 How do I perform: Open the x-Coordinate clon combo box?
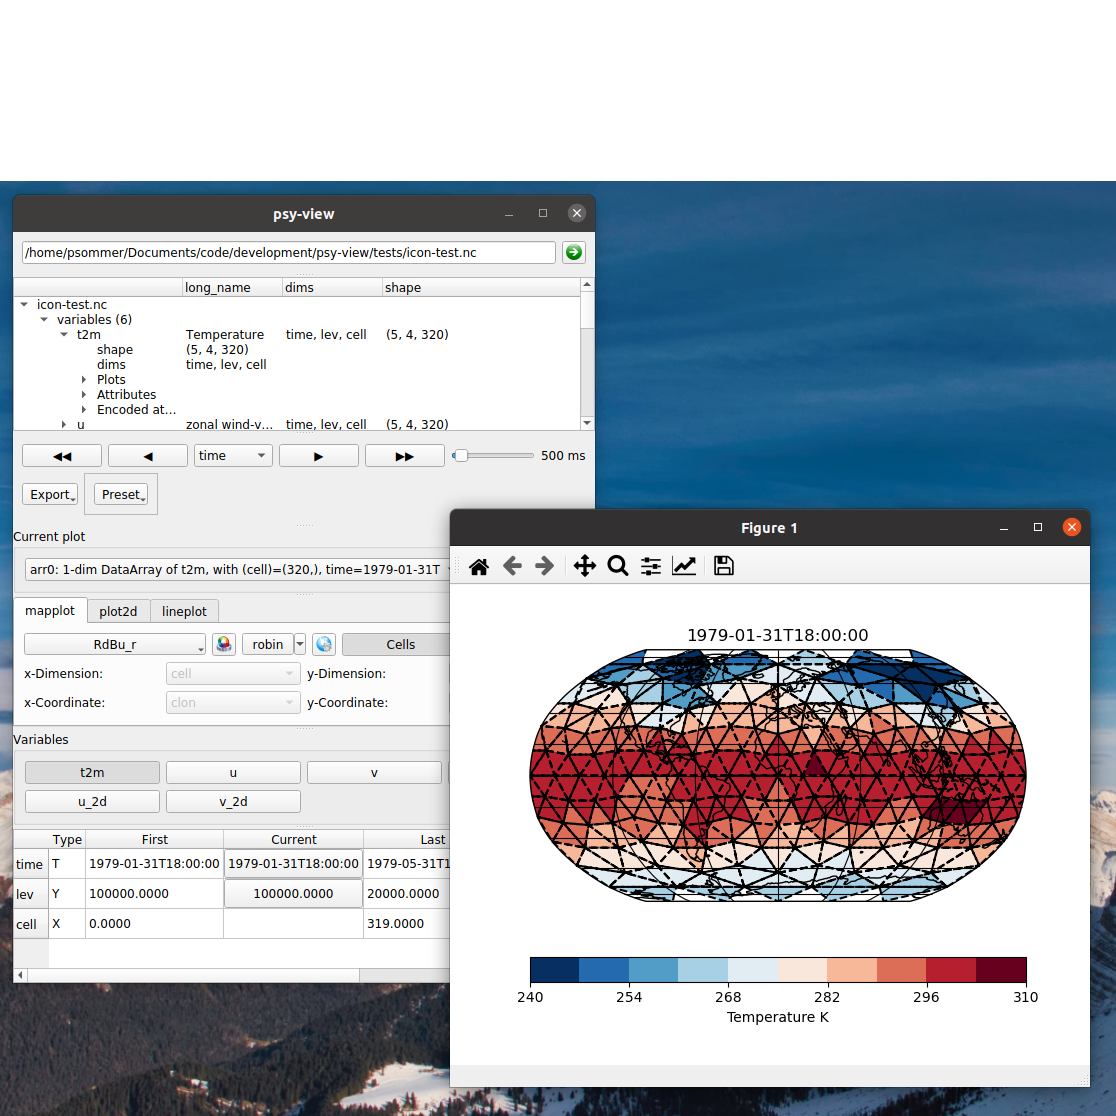pyautogui.click(x=233, y=702)
